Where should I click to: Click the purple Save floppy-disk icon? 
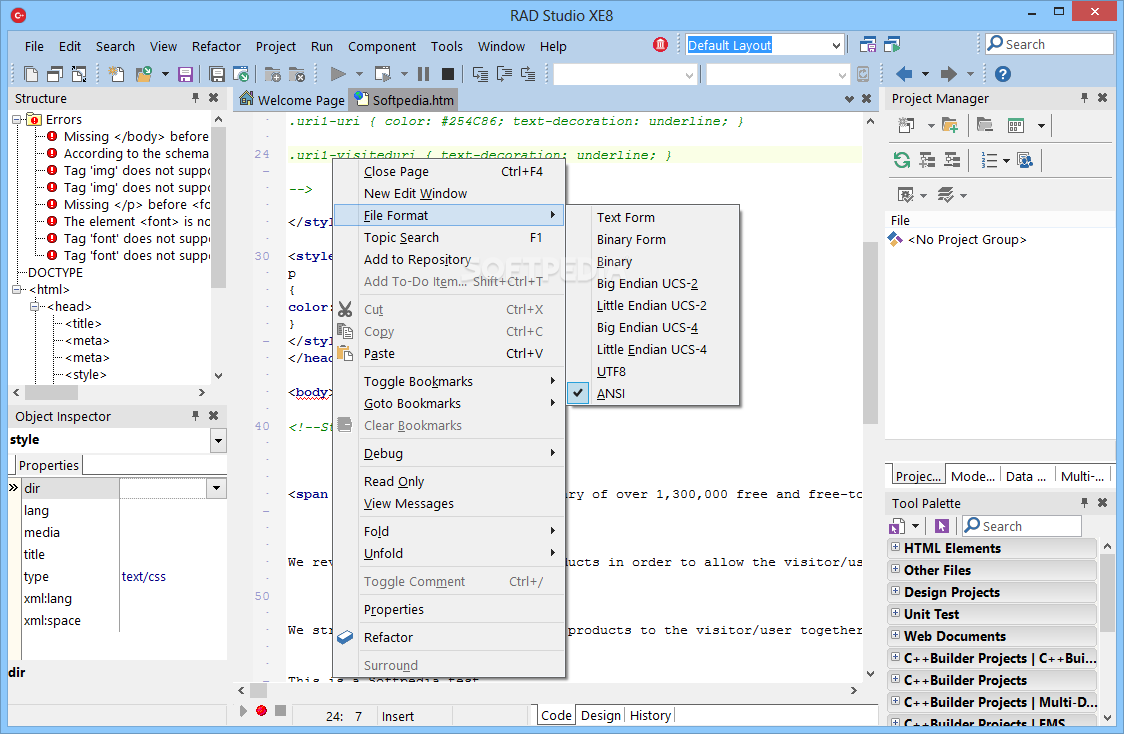(x=186, y=74)
